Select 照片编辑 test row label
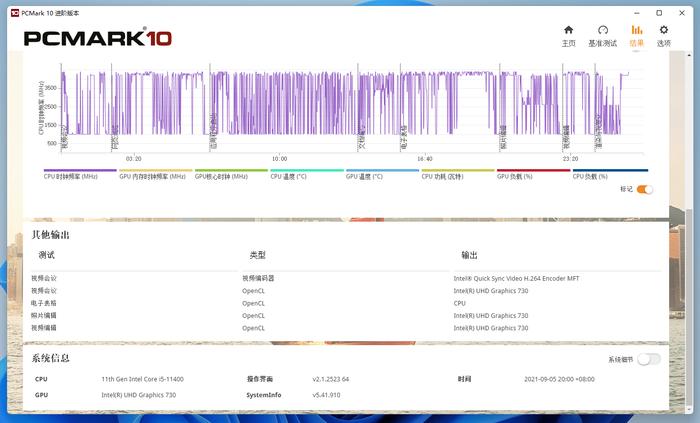This screenshot has width=700, height=423. tap(44, 315)
